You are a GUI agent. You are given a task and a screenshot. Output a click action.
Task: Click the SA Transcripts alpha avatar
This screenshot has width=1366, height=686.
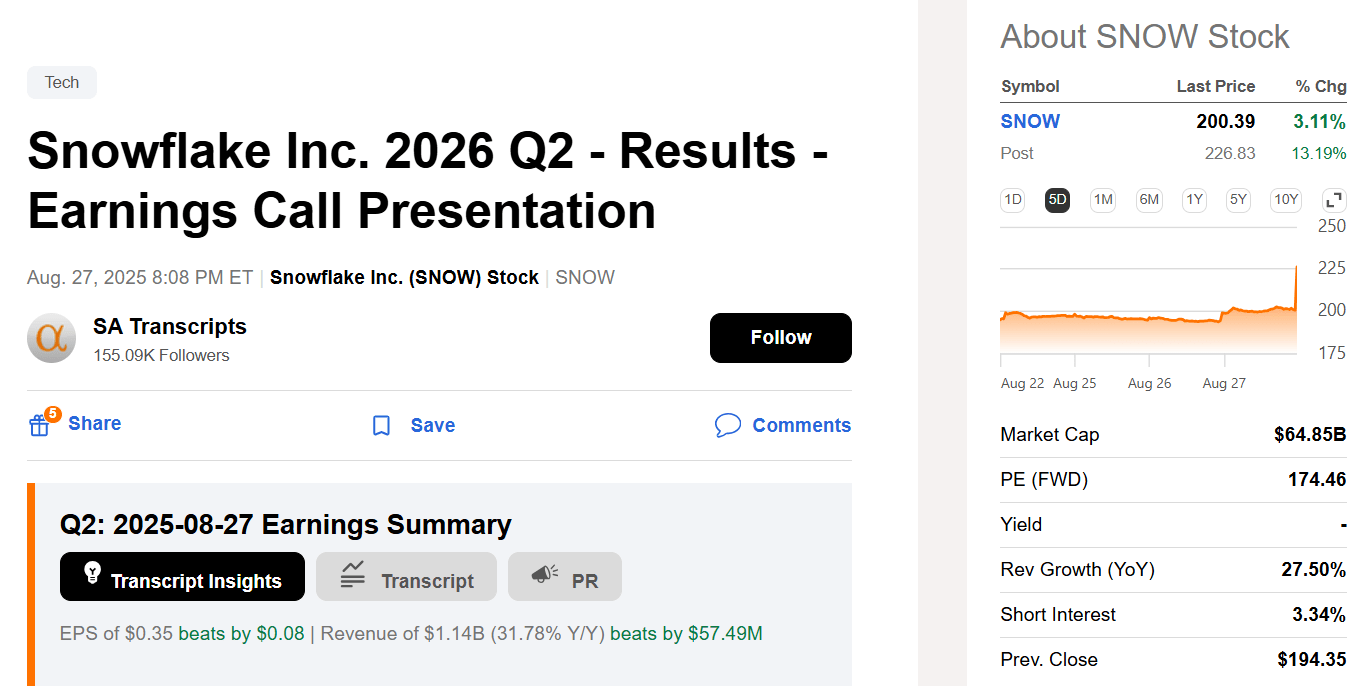[x=51, y=338]
